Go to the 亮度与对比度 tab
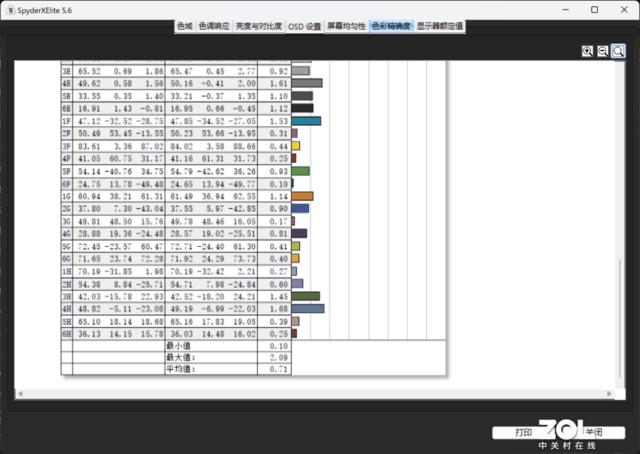This screenshot has height=454, width=640. [x=259, y=26]
